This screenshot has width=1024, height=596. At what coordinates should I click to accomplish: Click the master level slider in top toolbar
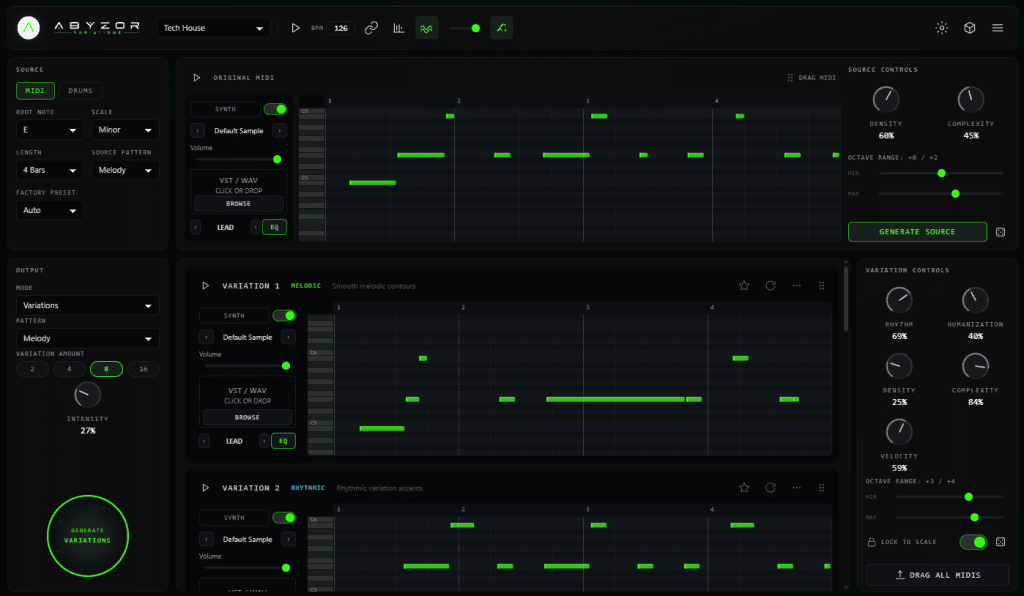coord(465,28)
